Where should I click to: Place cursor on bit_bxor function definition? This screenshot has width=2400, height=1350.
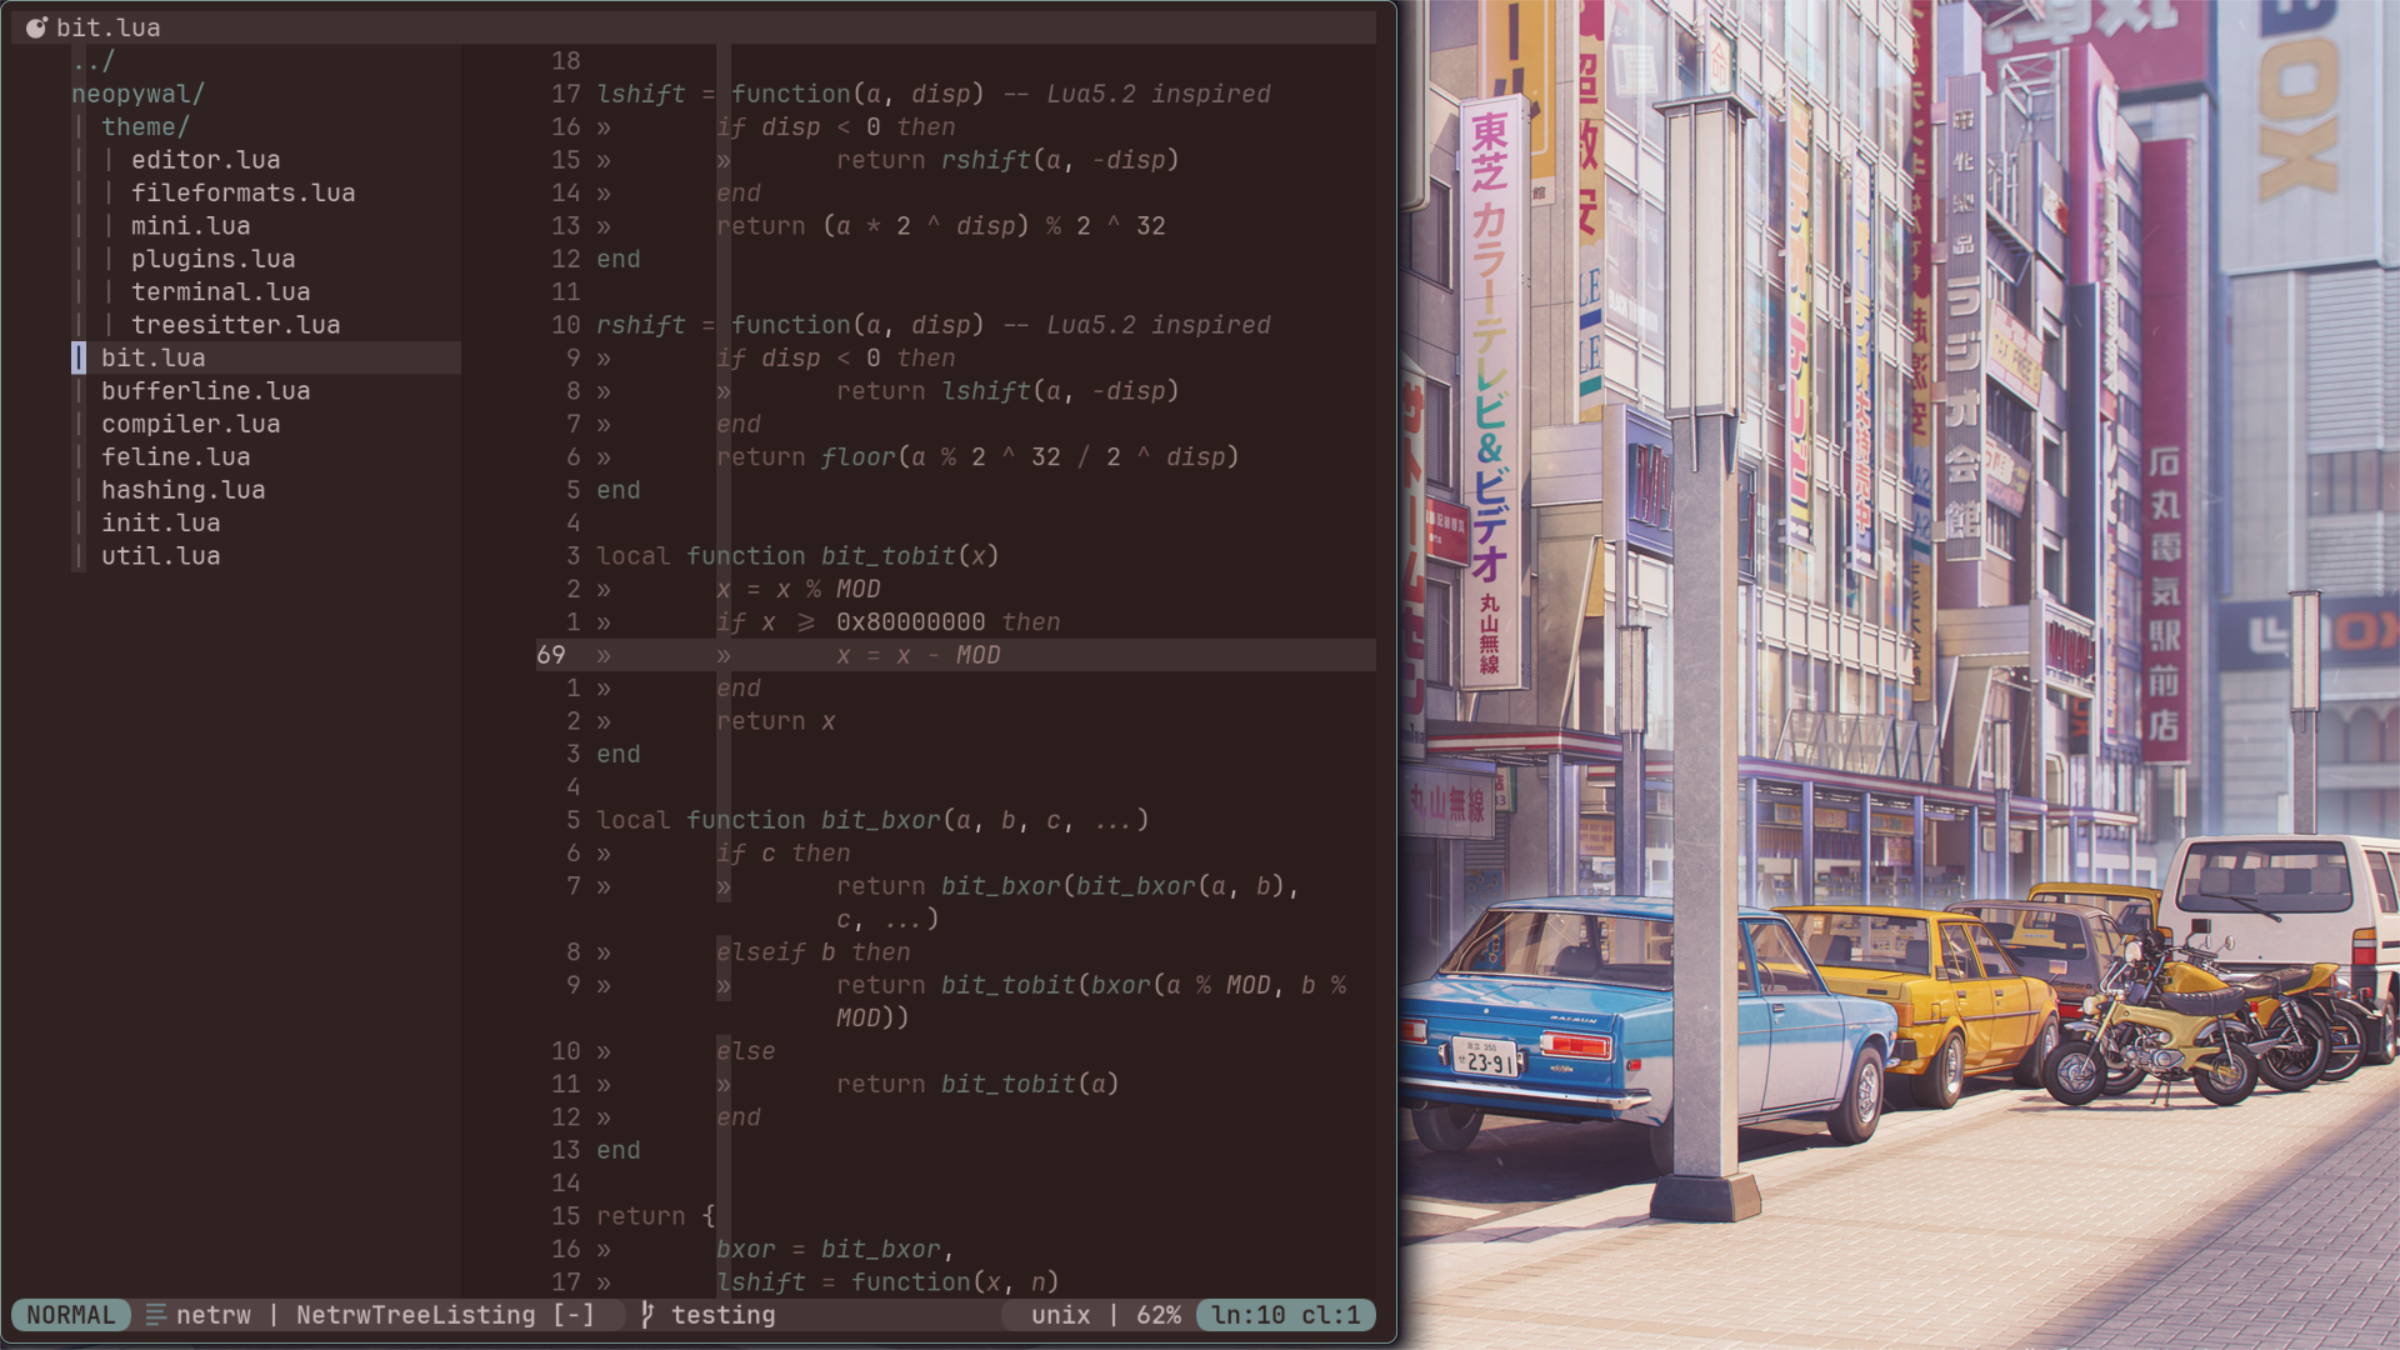tap(880, 820)
